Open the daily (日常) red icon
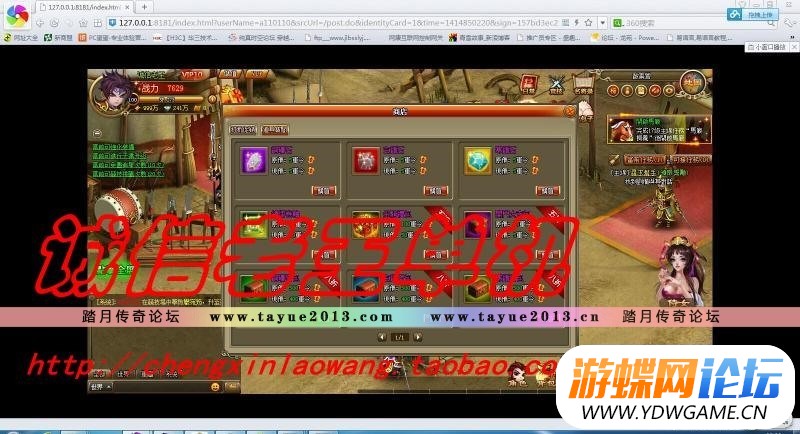Image resolution: width=800 pixels, height=434 pixels. tap(529, 84)
